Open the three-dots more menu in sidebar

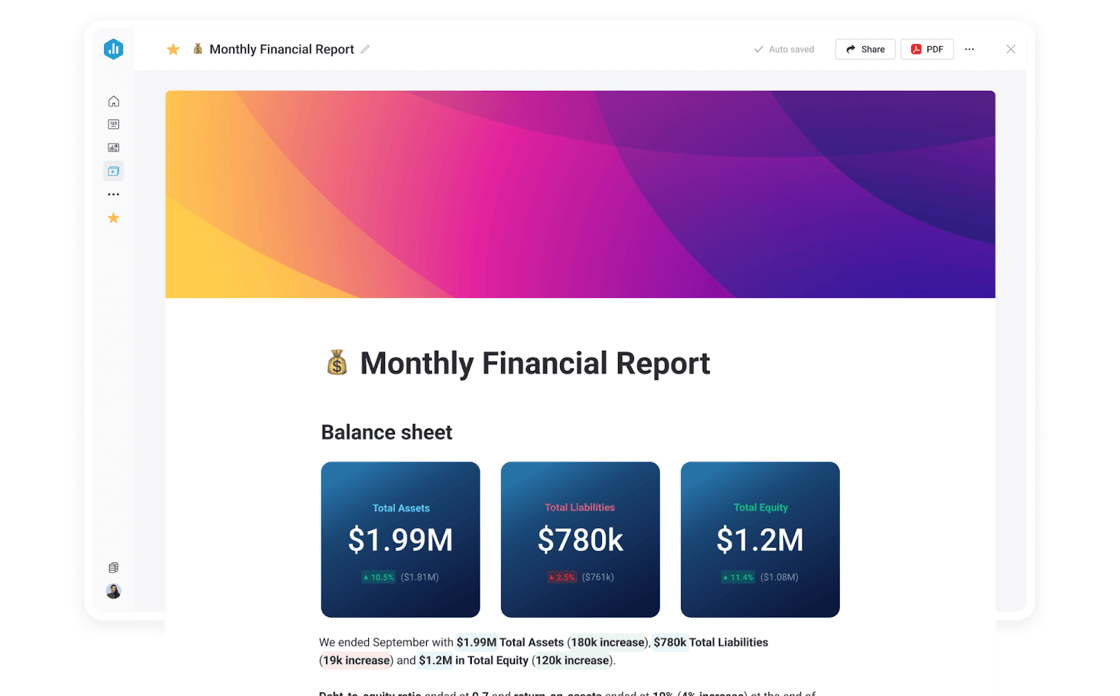tap(114, 194)
